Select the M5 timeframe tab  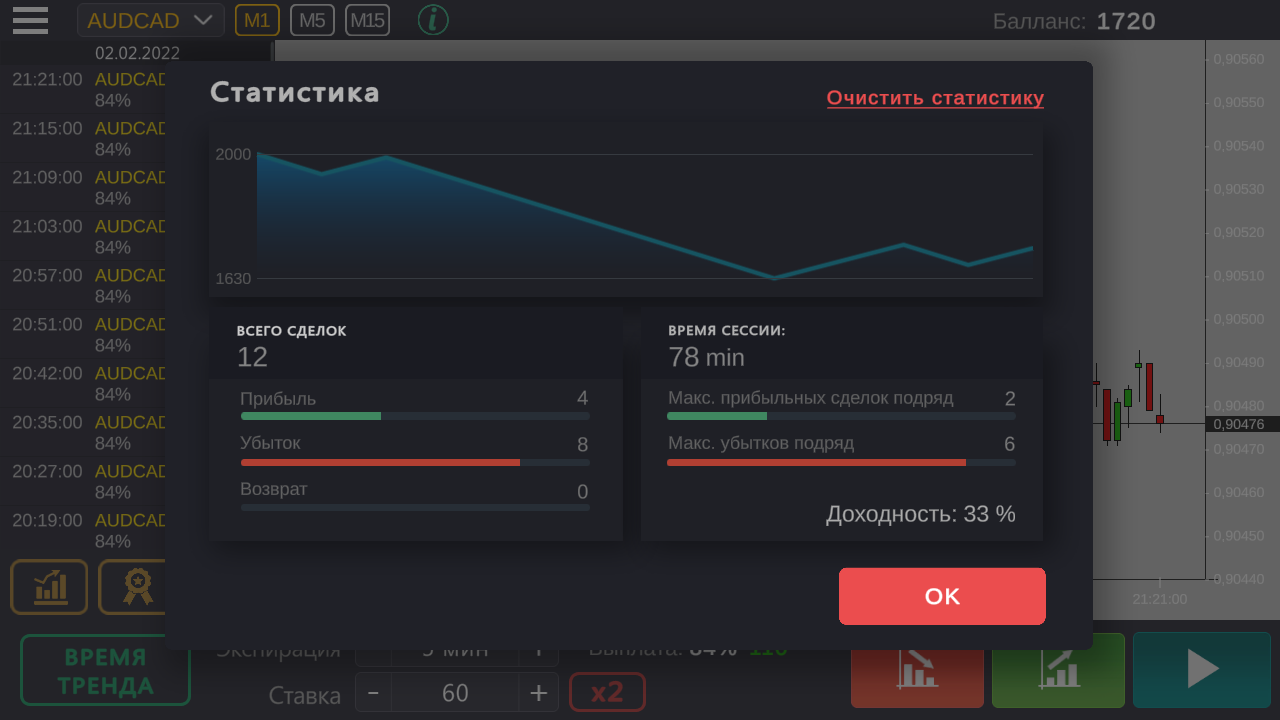312,19
